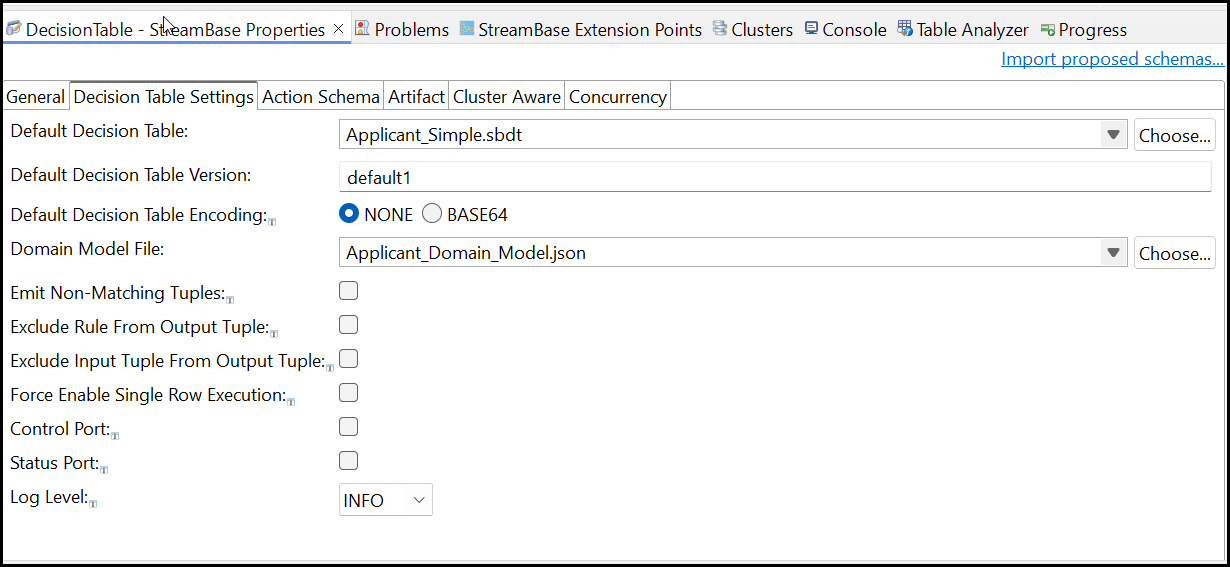Expand the Default Decision Table dropdown
This screenshot has height=567, width=1230.
click(x=1113, y=134)
